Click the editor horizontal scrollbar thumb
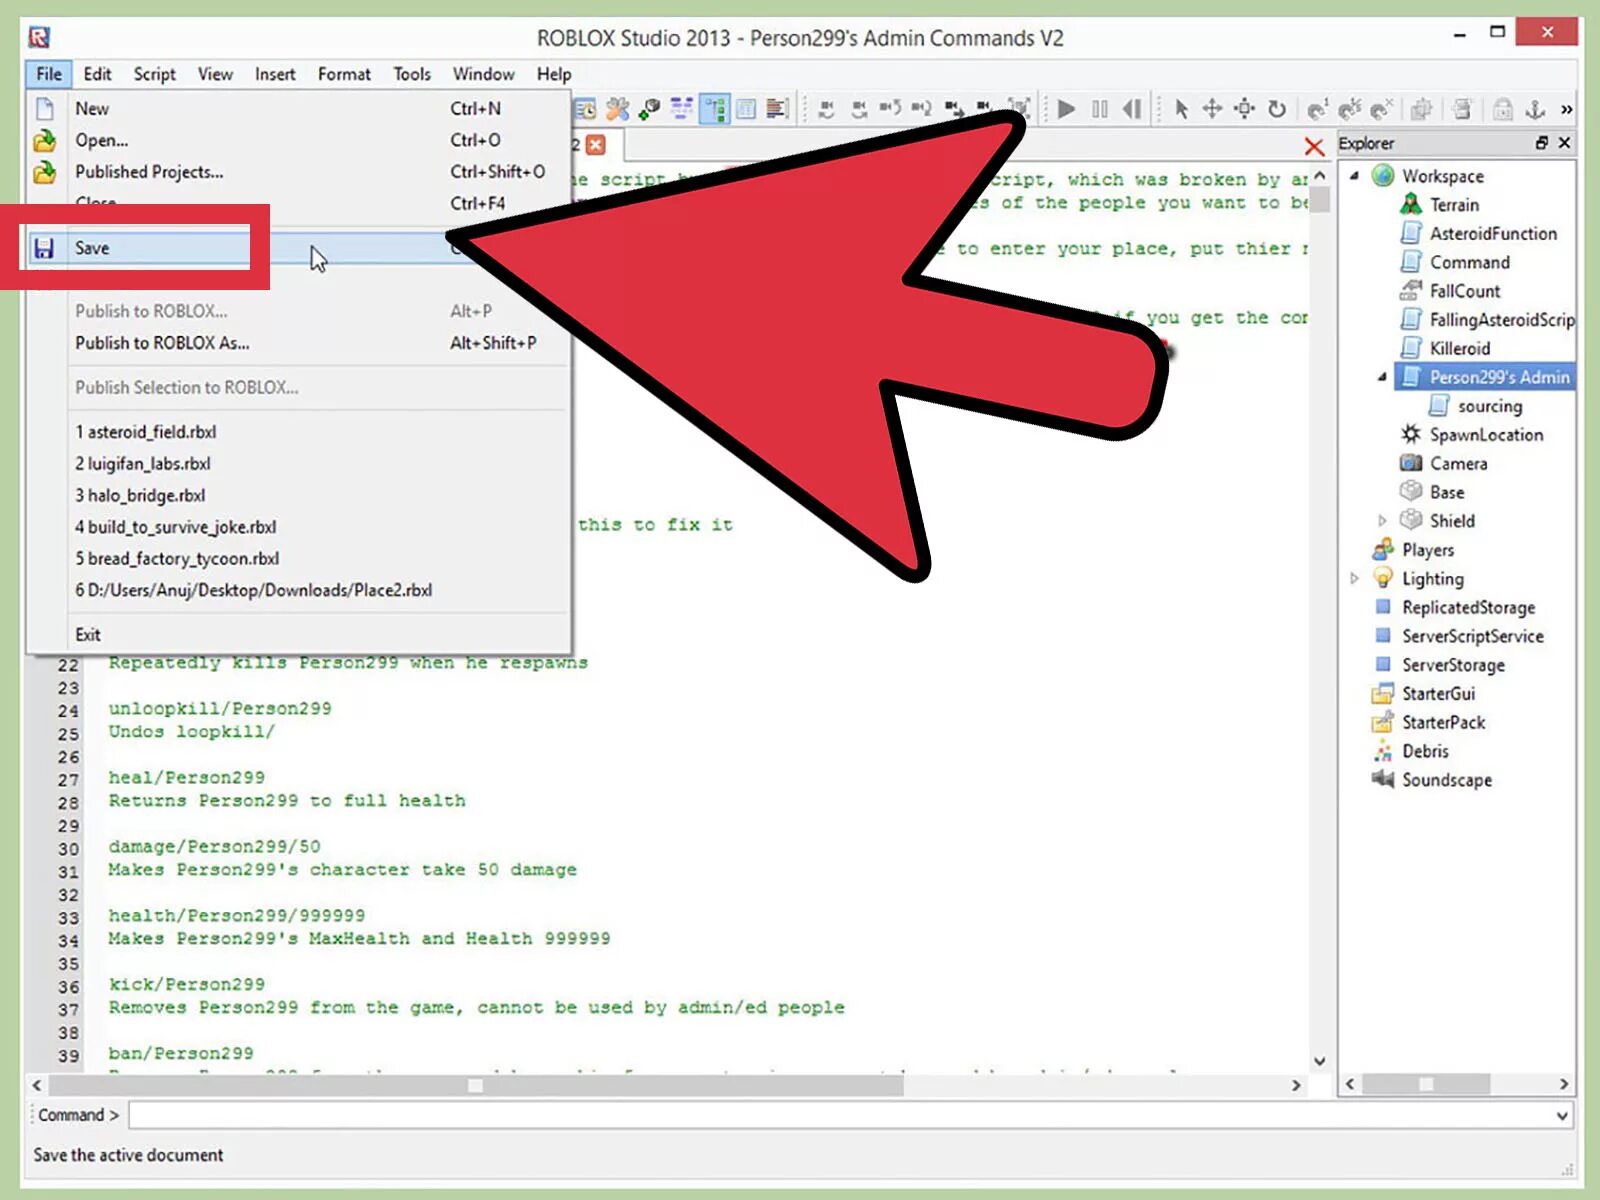This screenshot has width=1600, height=1200. click(476, 1085)
